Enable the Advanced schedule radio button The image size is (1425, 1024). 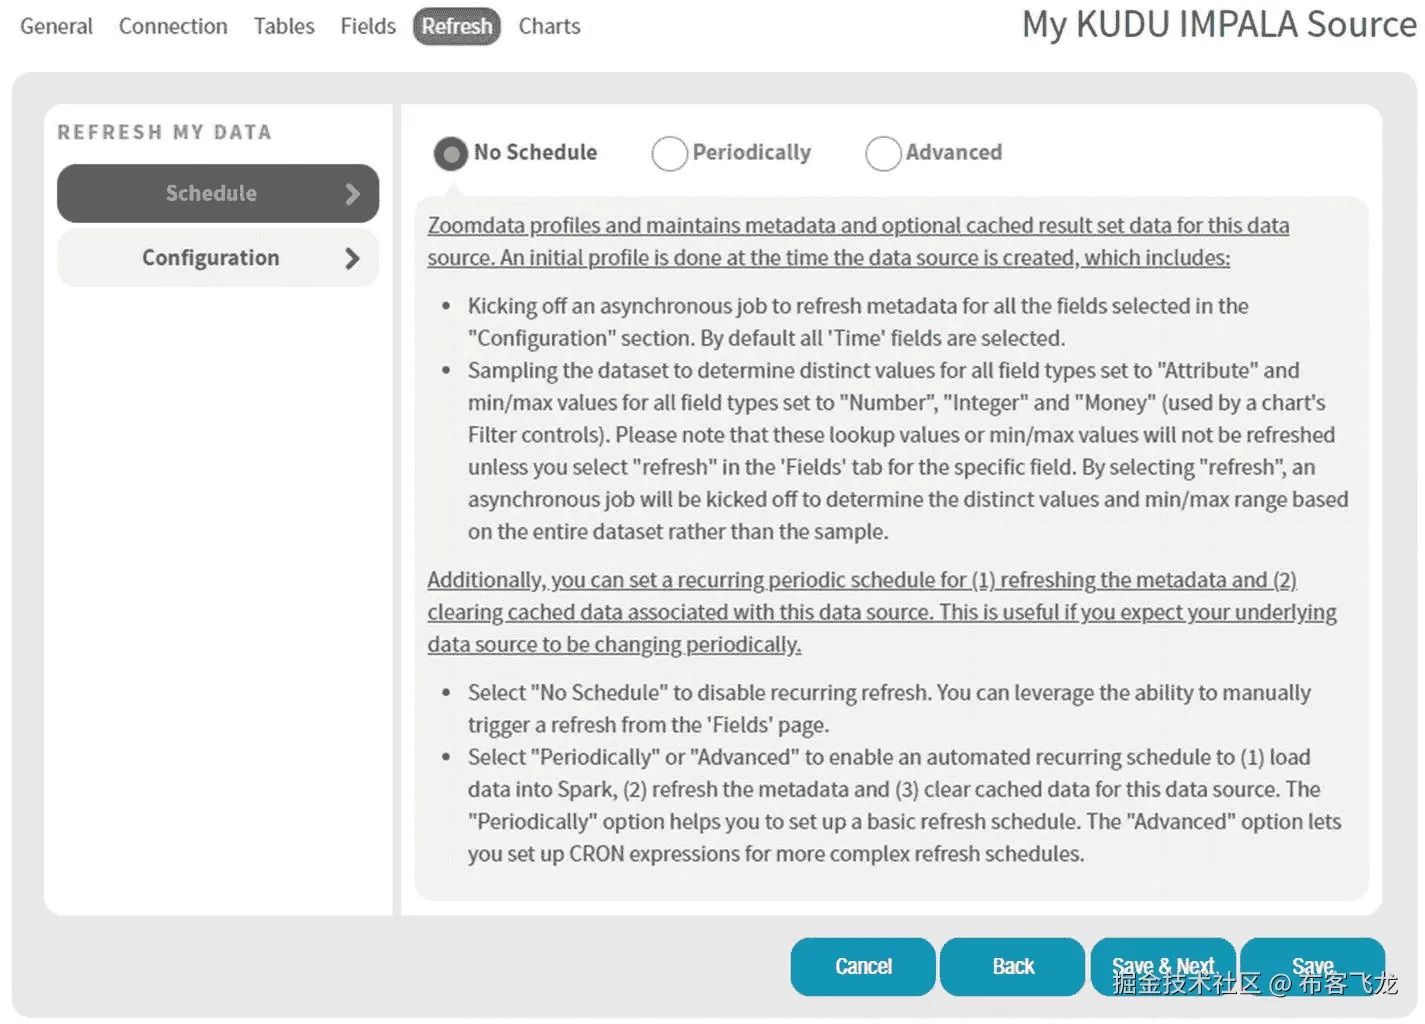(x=883, y=154)
